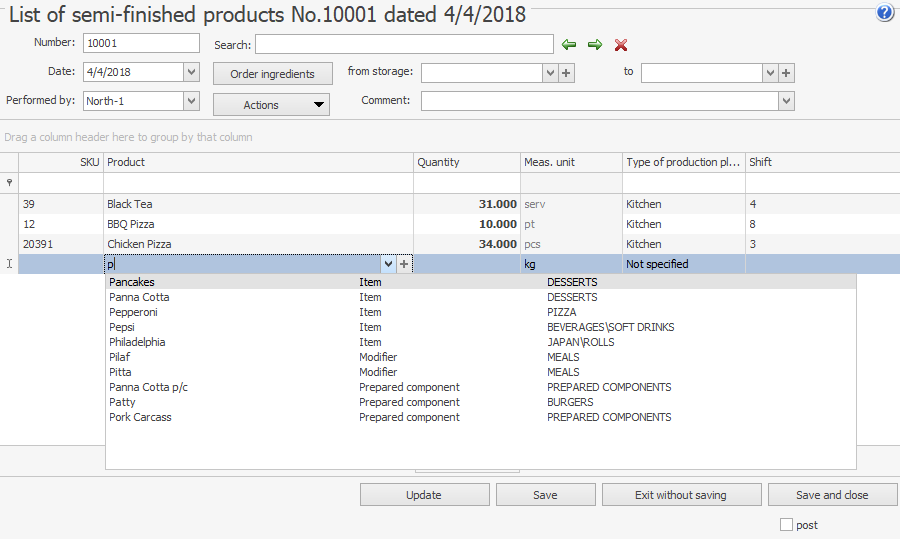The height and width of the screenshot is (539, 900).
Task: Click plus icon next to from storage field
Action: 566,73
